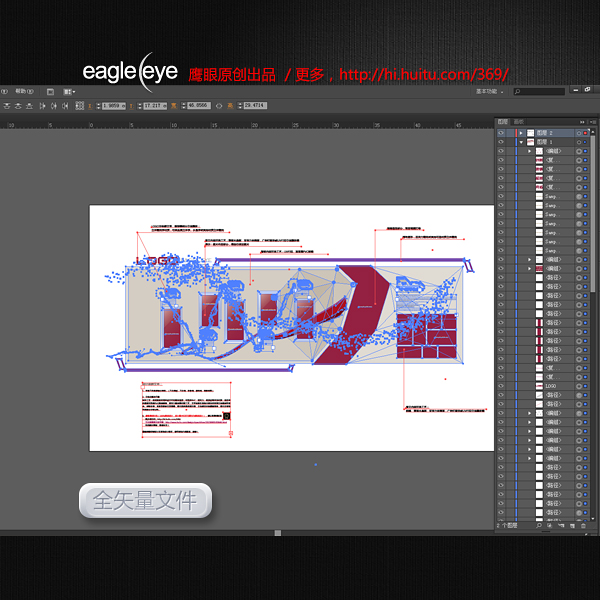
Task: Switch to the 图层 (Layers) tab
Action: click(503, 122)
